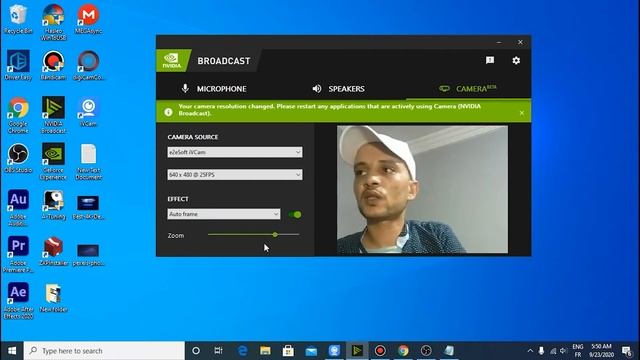The height and width of the screenshot is (360, 640).
Task: Open network status tray icon
Action: click(553, 351)
